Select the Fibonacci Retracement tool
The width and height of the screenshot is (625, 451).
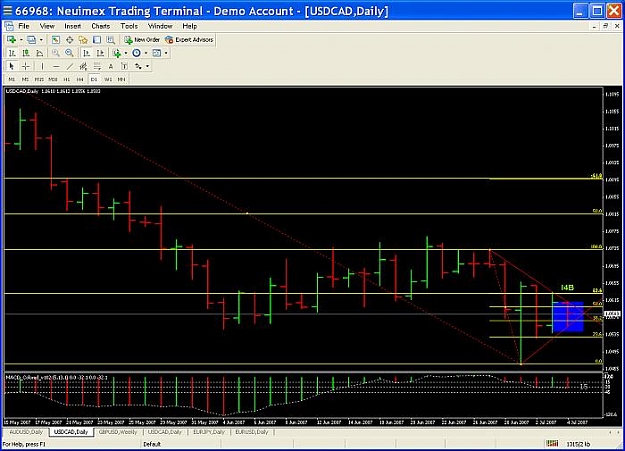[97, 66]
